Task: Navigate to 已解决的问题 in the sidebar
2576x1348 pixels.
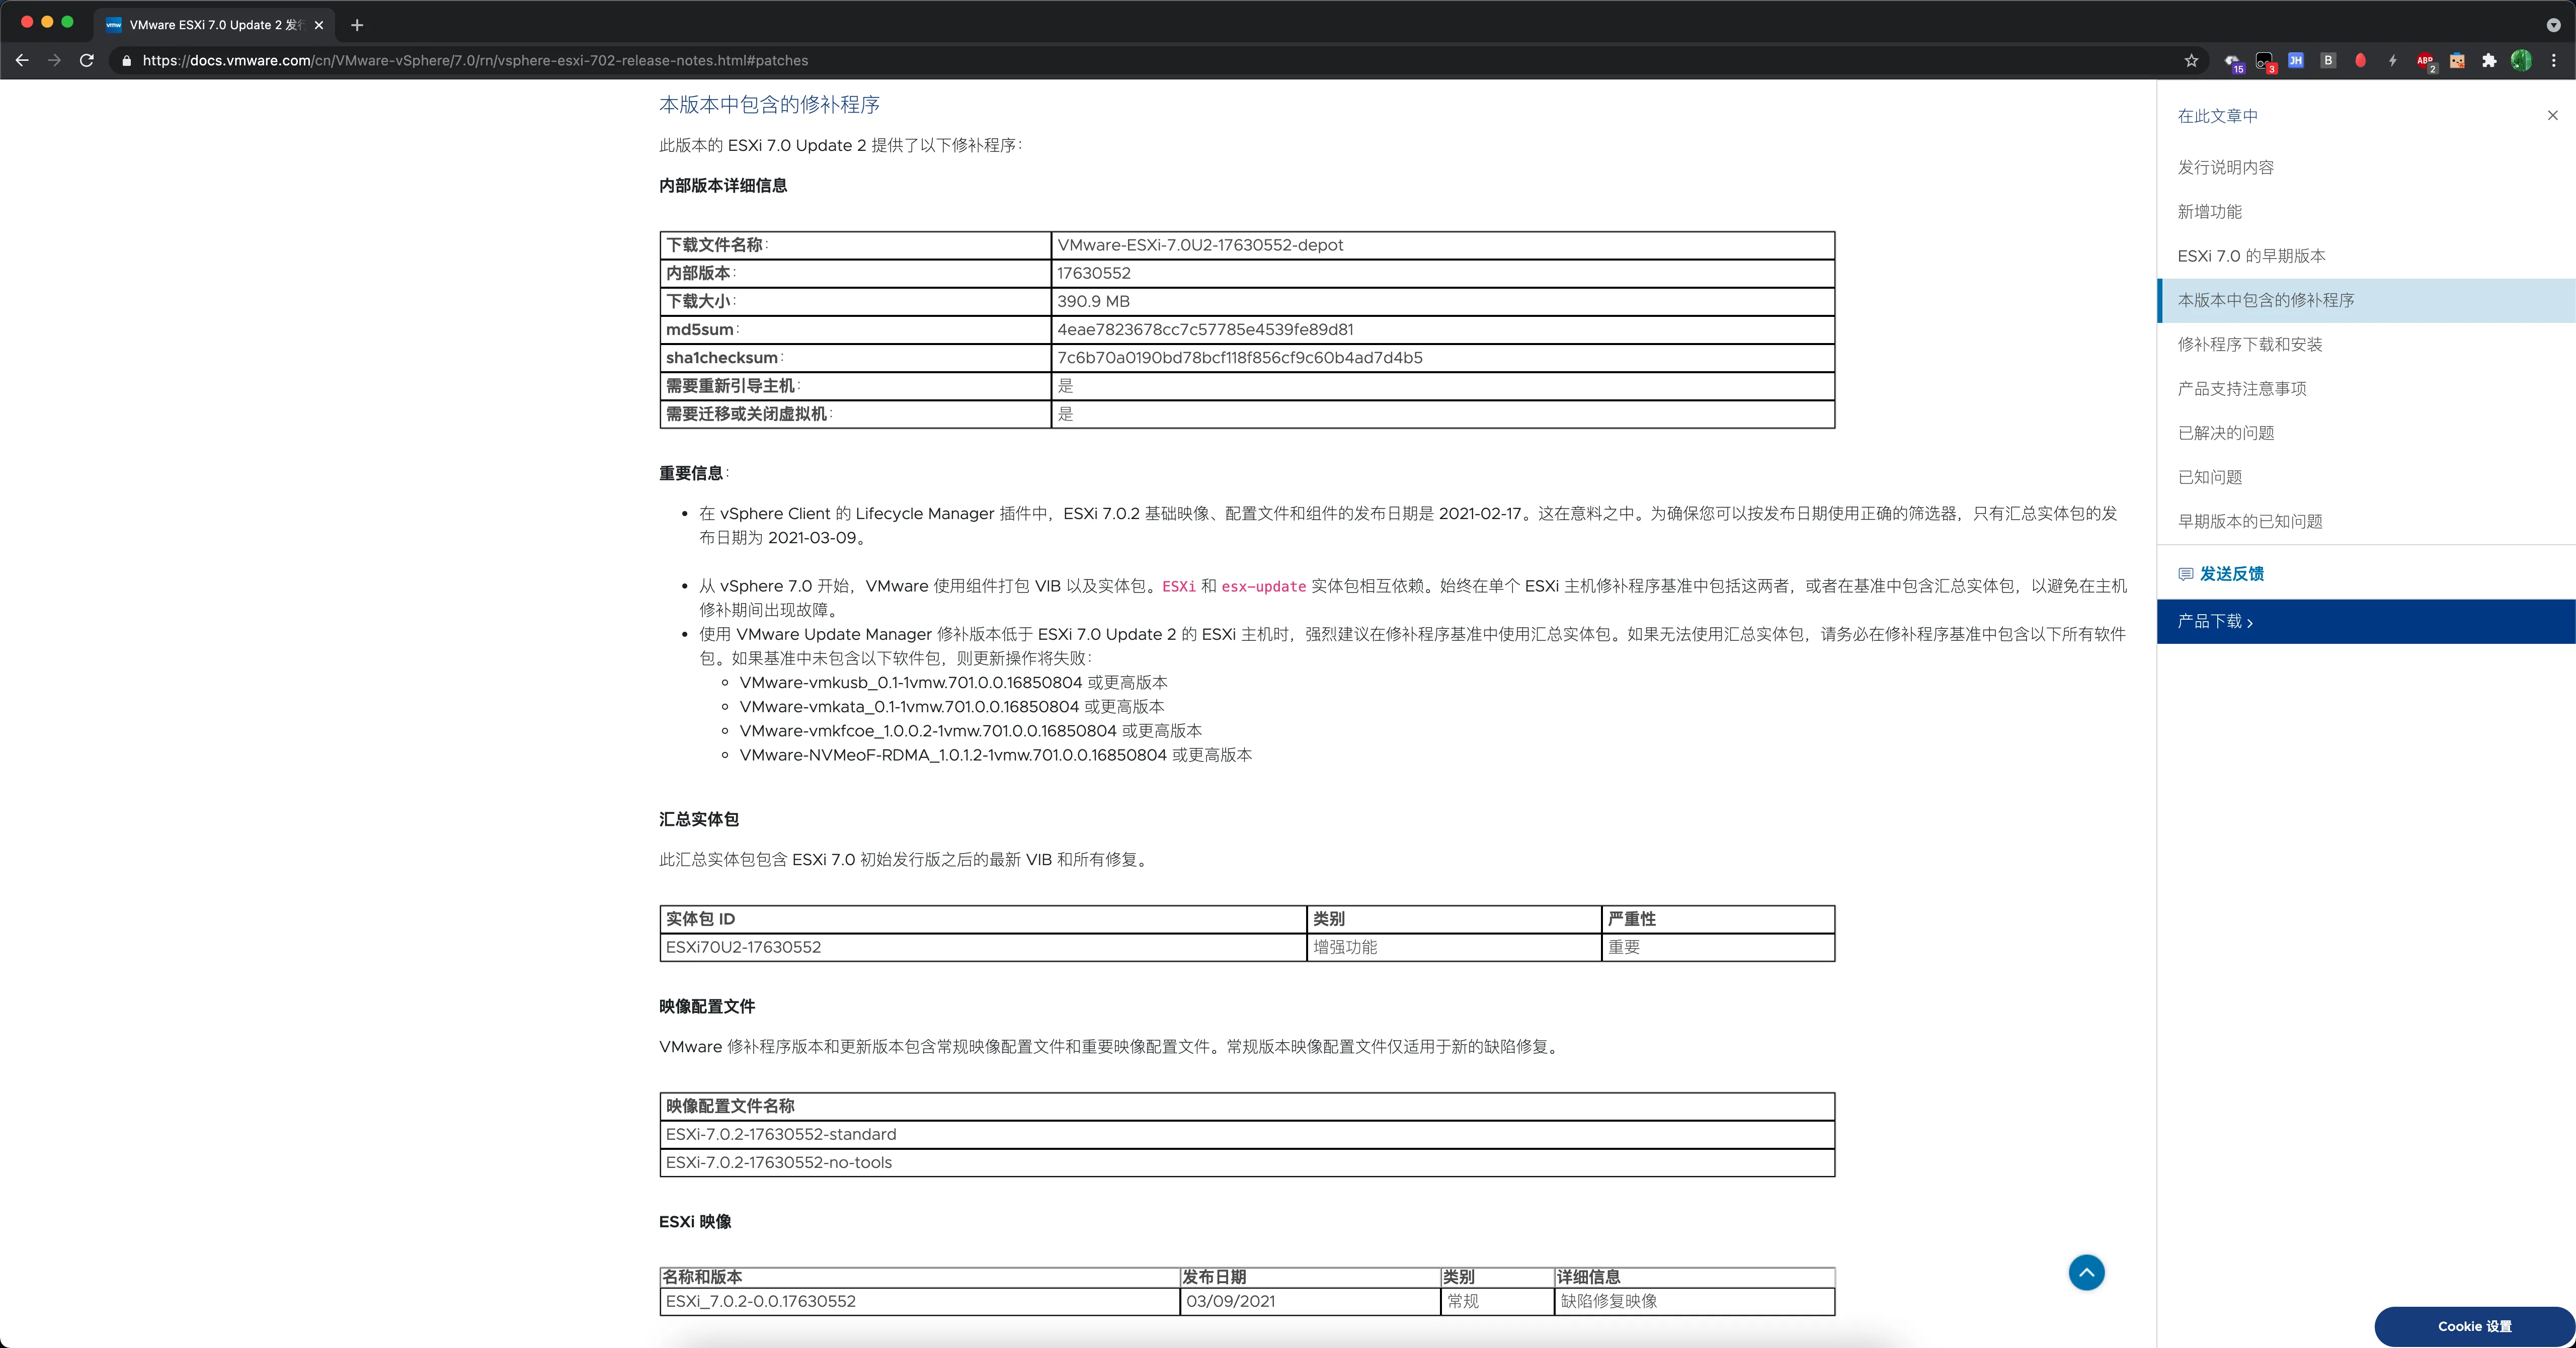Action: tap(2225, 432)
